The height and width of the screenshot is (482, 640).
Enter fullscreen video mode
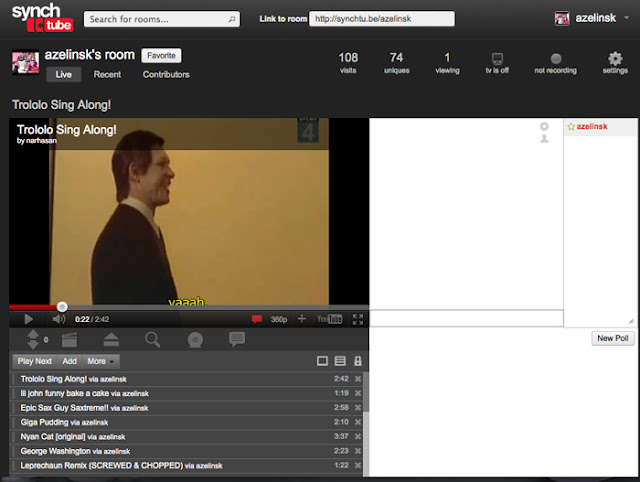pos(358,319)
